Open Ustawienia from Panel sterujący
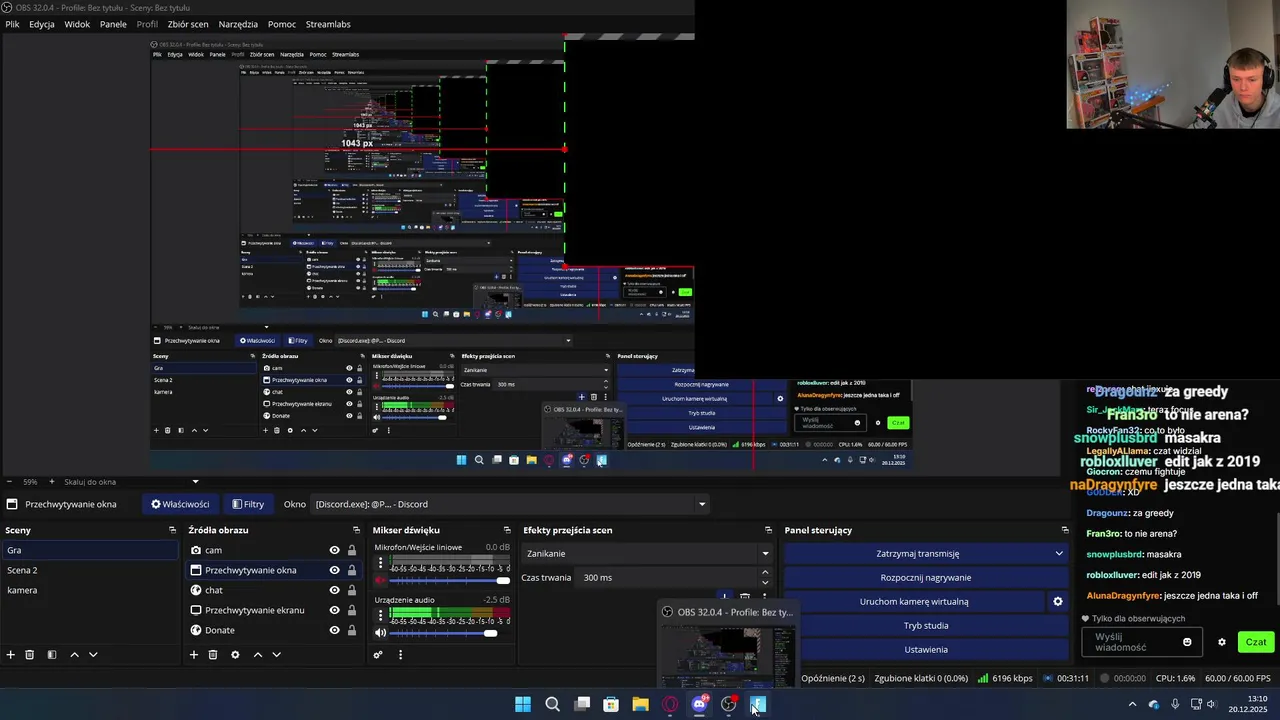Image resolution: width=1280 pixels, height=720 pixels. 926,650
